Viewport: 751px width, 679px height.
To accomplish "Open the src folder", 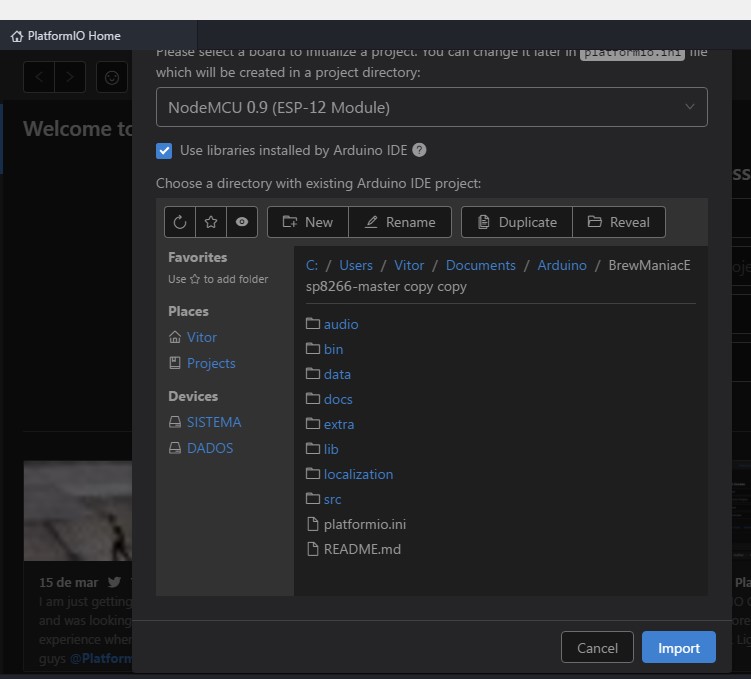I will point(332,499).
